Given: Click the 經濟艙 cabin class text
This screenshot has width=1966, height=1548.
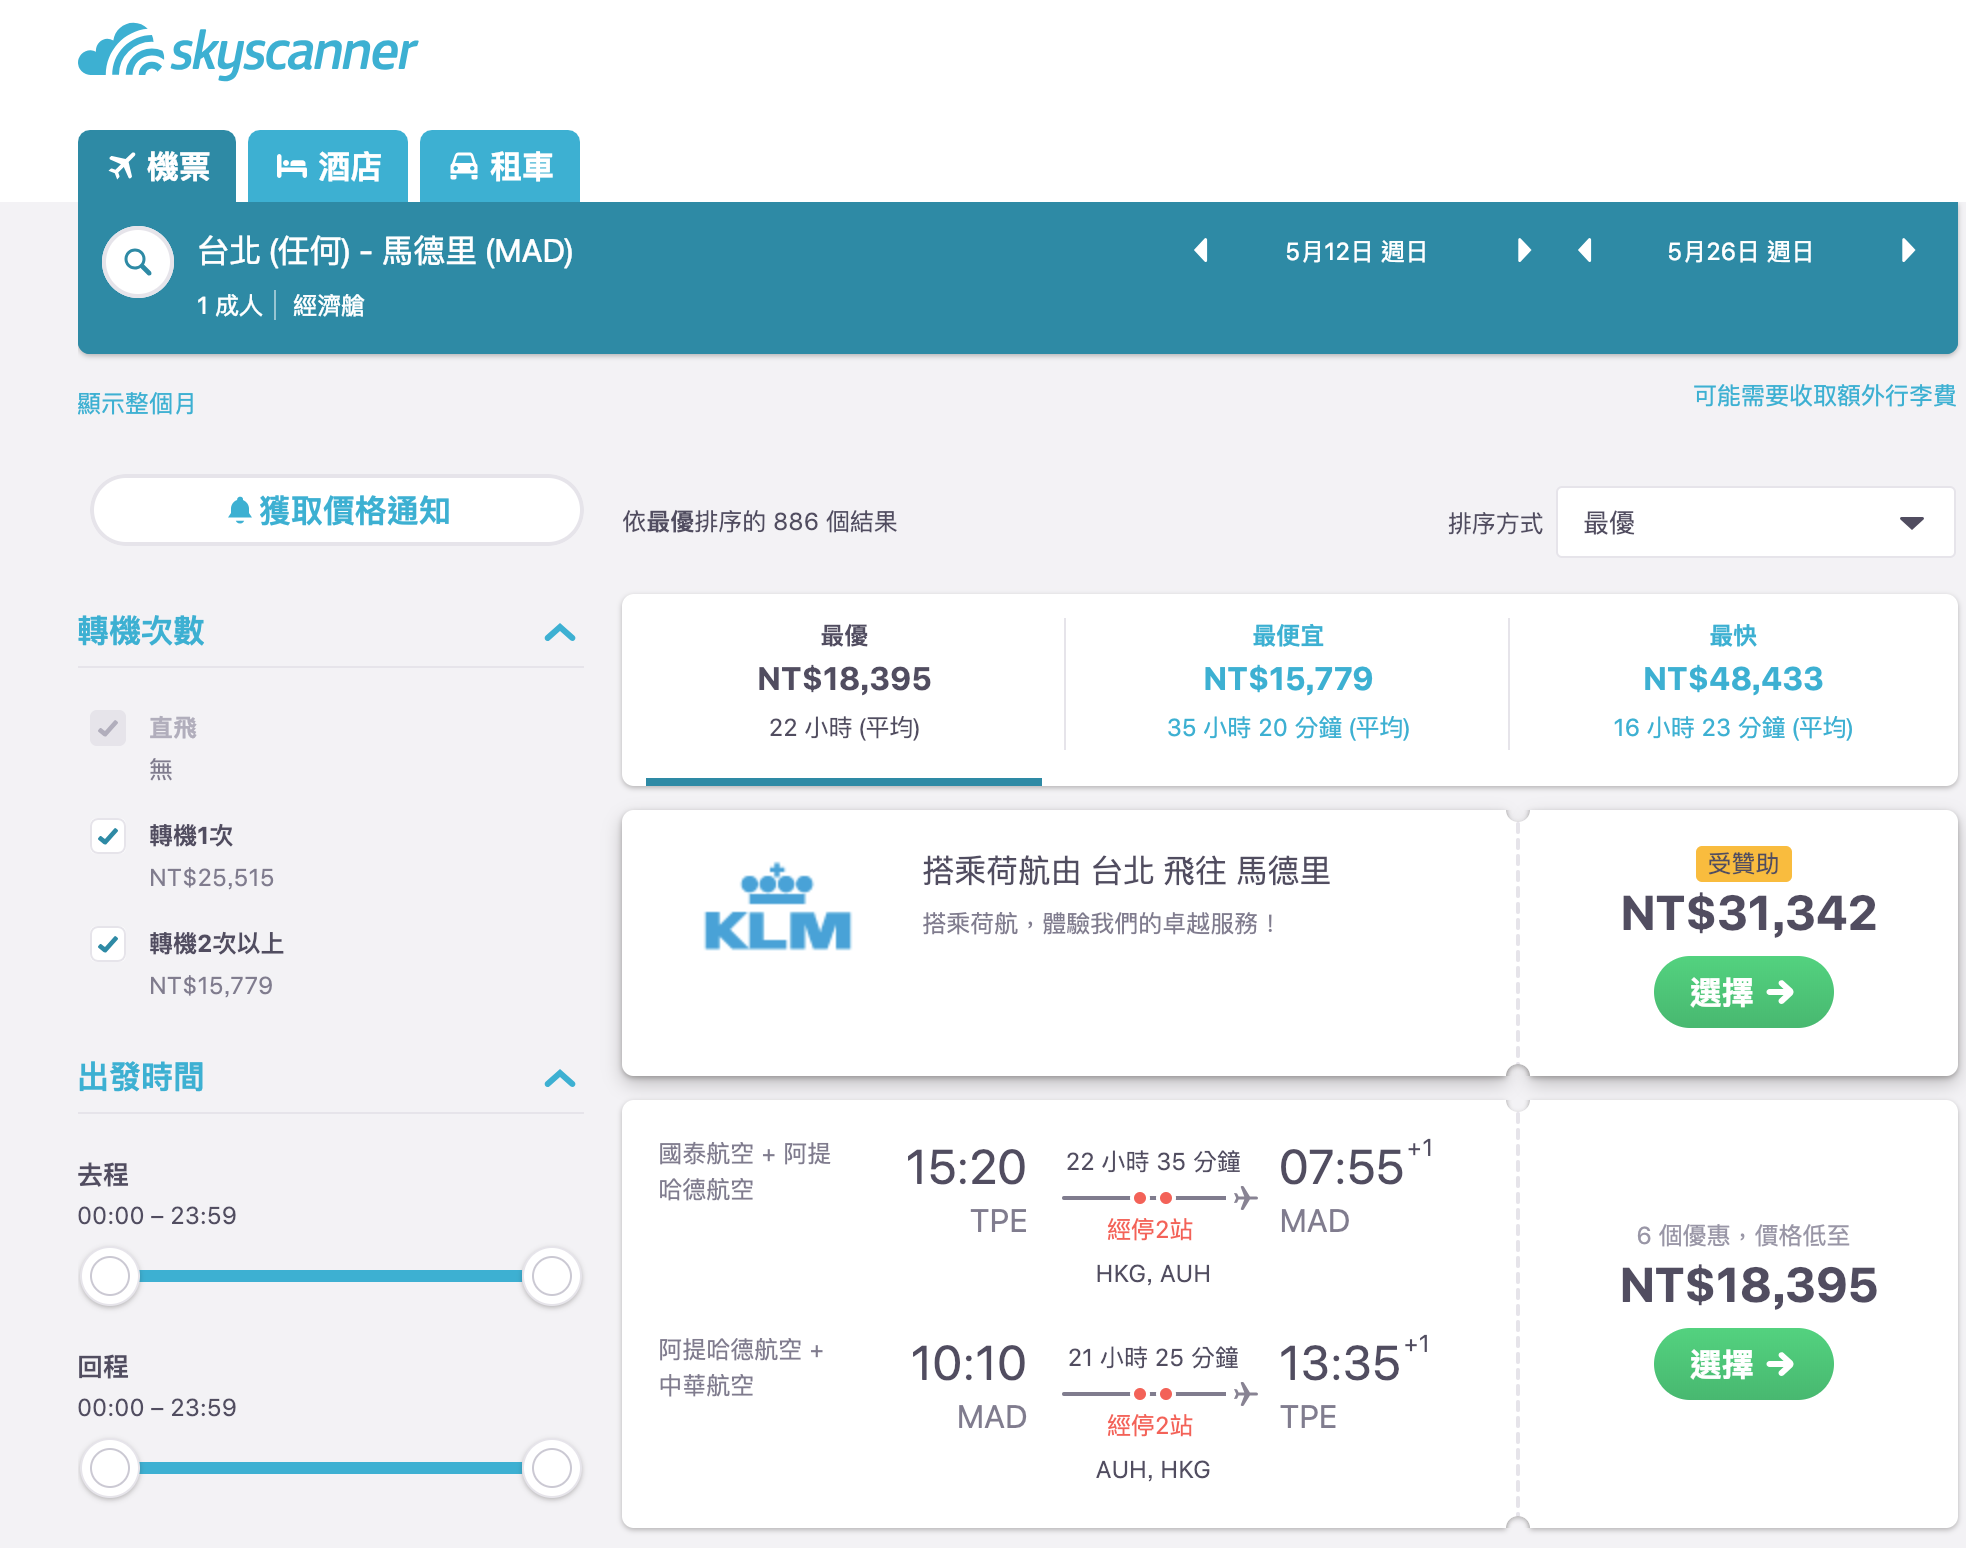Looking at the screenshot, I should pos(328,306).
